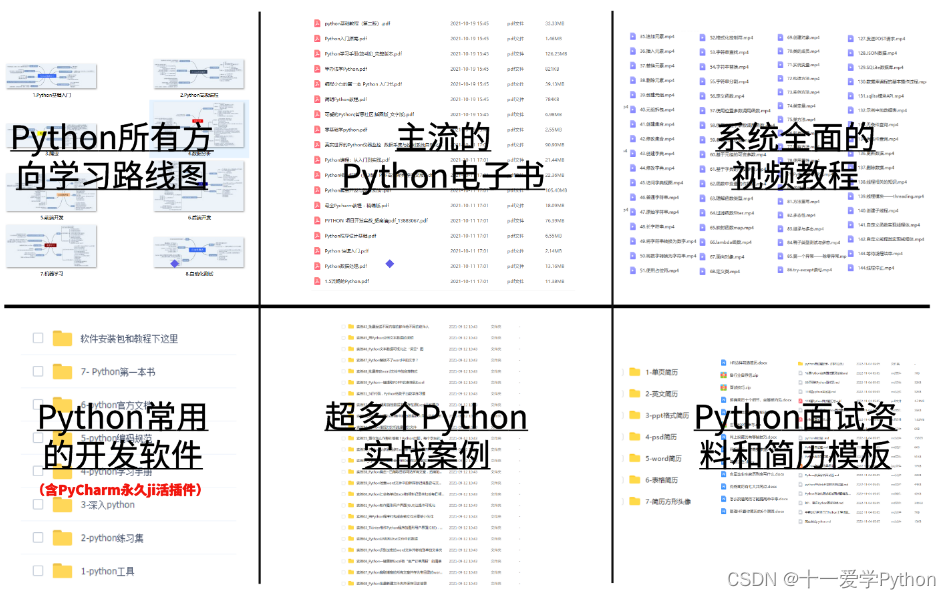Click the folder icon for 7- Python第一本书
Image resolution: width=951 pixels, height=599 pixels.
tap(61, 371)
